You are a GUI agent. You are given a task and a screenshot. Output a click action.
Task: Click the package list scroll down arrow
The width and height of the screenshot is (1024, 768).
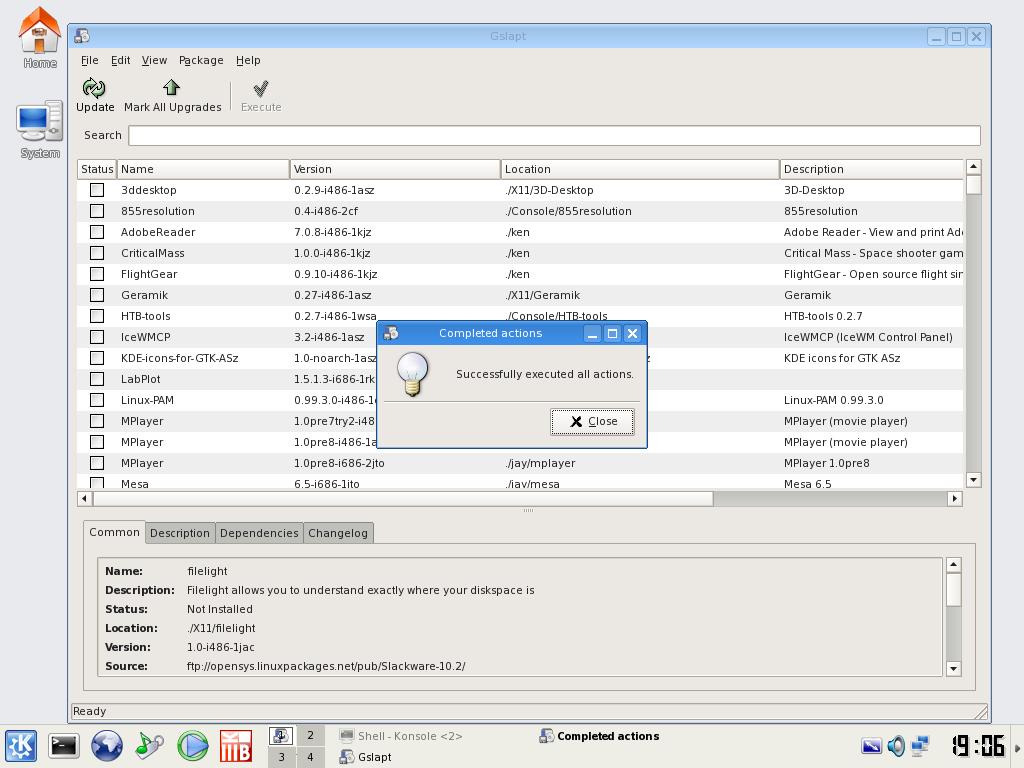pyautogui.click(x=973, y=480)
